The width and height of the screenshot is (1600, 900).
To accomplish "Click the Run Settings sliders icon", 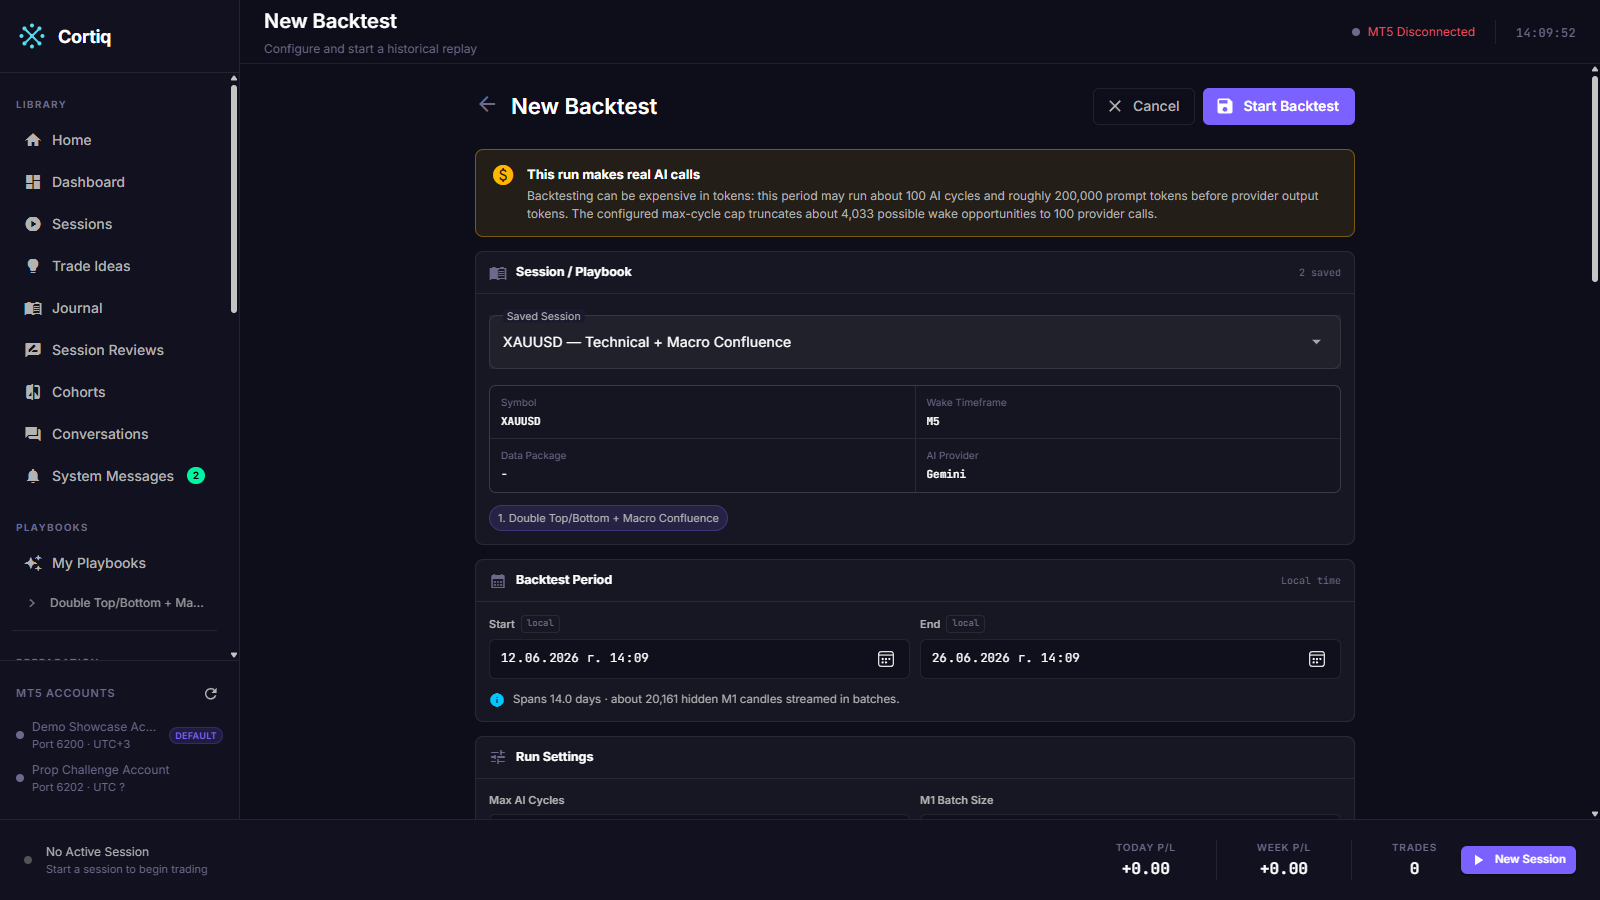I will coord(498,757).
